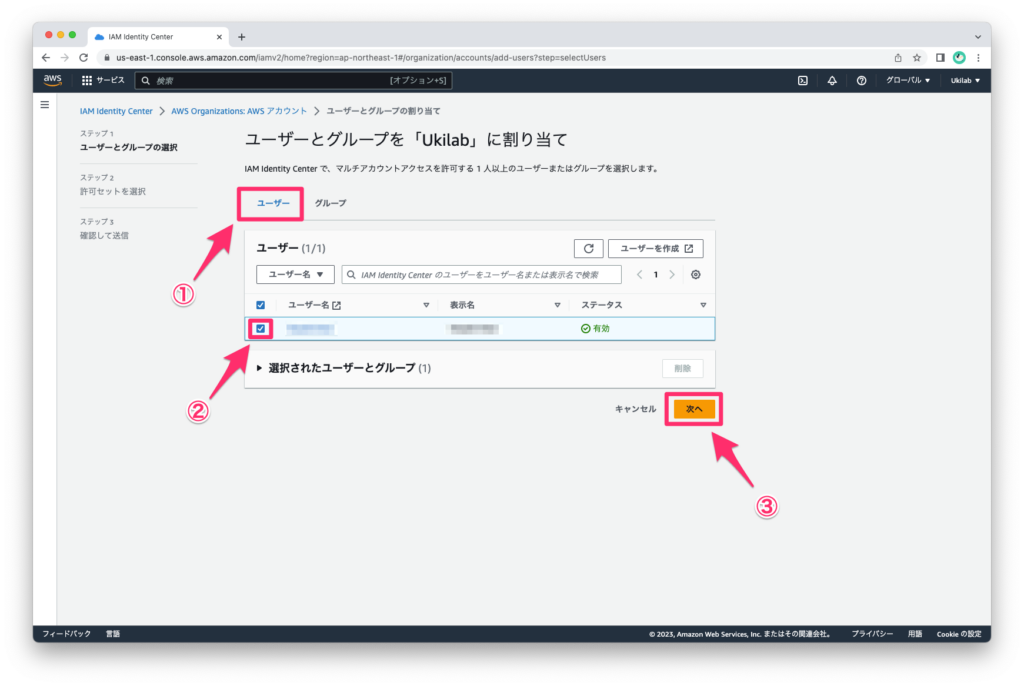Switch to the グループ tab

click(x=330, y=203)
